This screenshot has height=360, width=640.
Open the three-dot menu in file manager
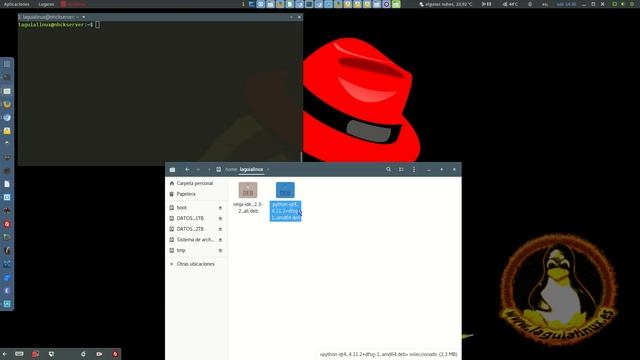click(x=414, y=169)
